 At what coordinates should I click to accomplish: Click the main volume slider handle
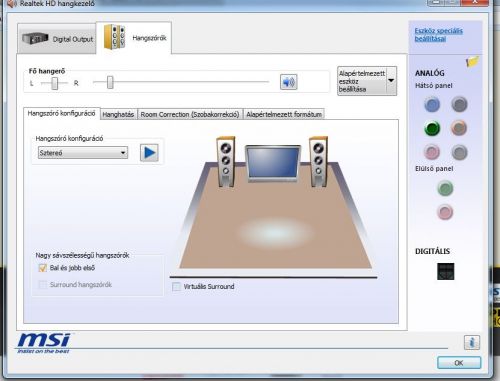[110, 82]
